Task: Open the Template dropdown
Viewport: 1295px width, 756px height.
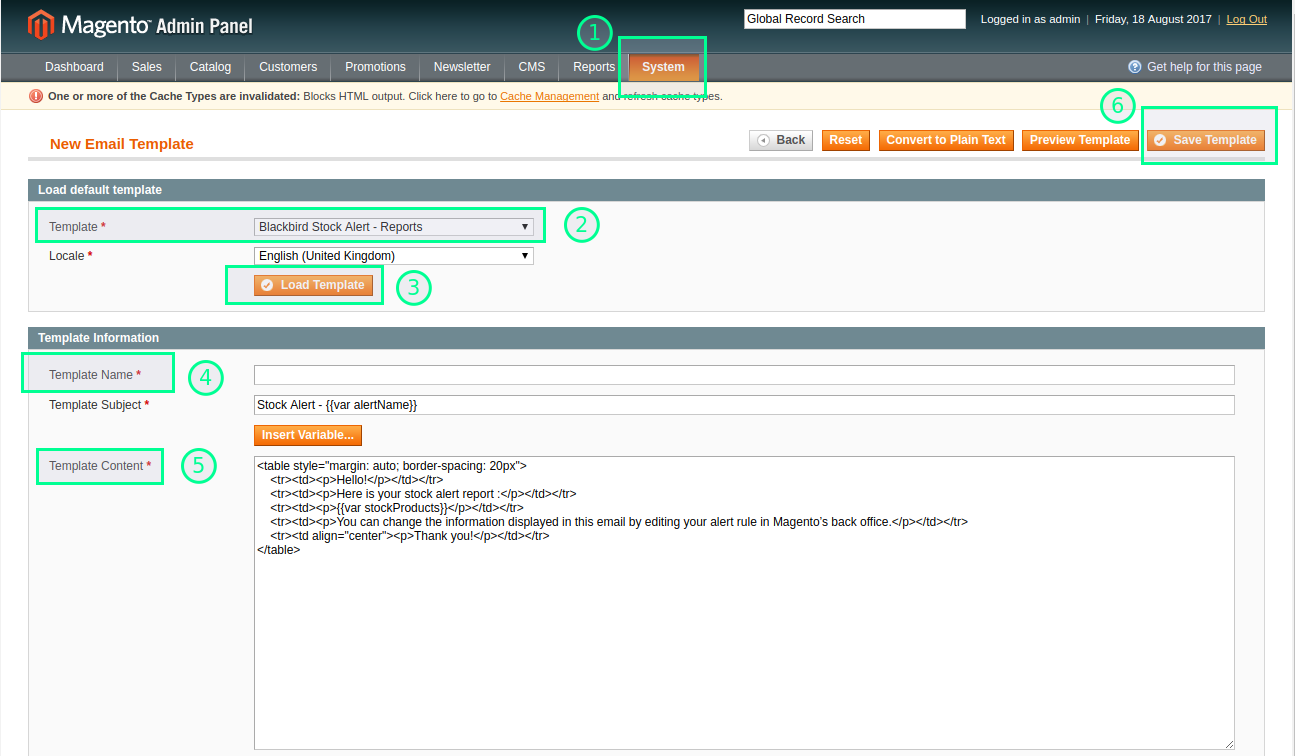Action: click(394, 227)
